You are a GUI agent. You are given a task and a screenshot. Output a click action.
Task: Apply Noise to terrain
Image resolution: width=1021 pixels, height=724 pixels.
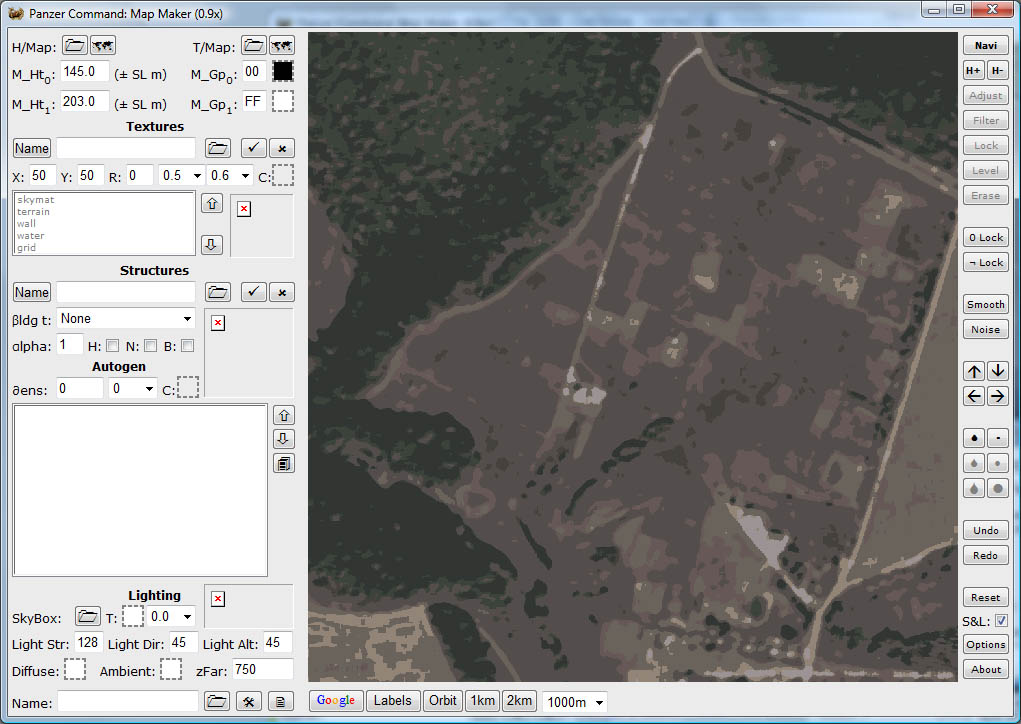[x=986, y=329]
